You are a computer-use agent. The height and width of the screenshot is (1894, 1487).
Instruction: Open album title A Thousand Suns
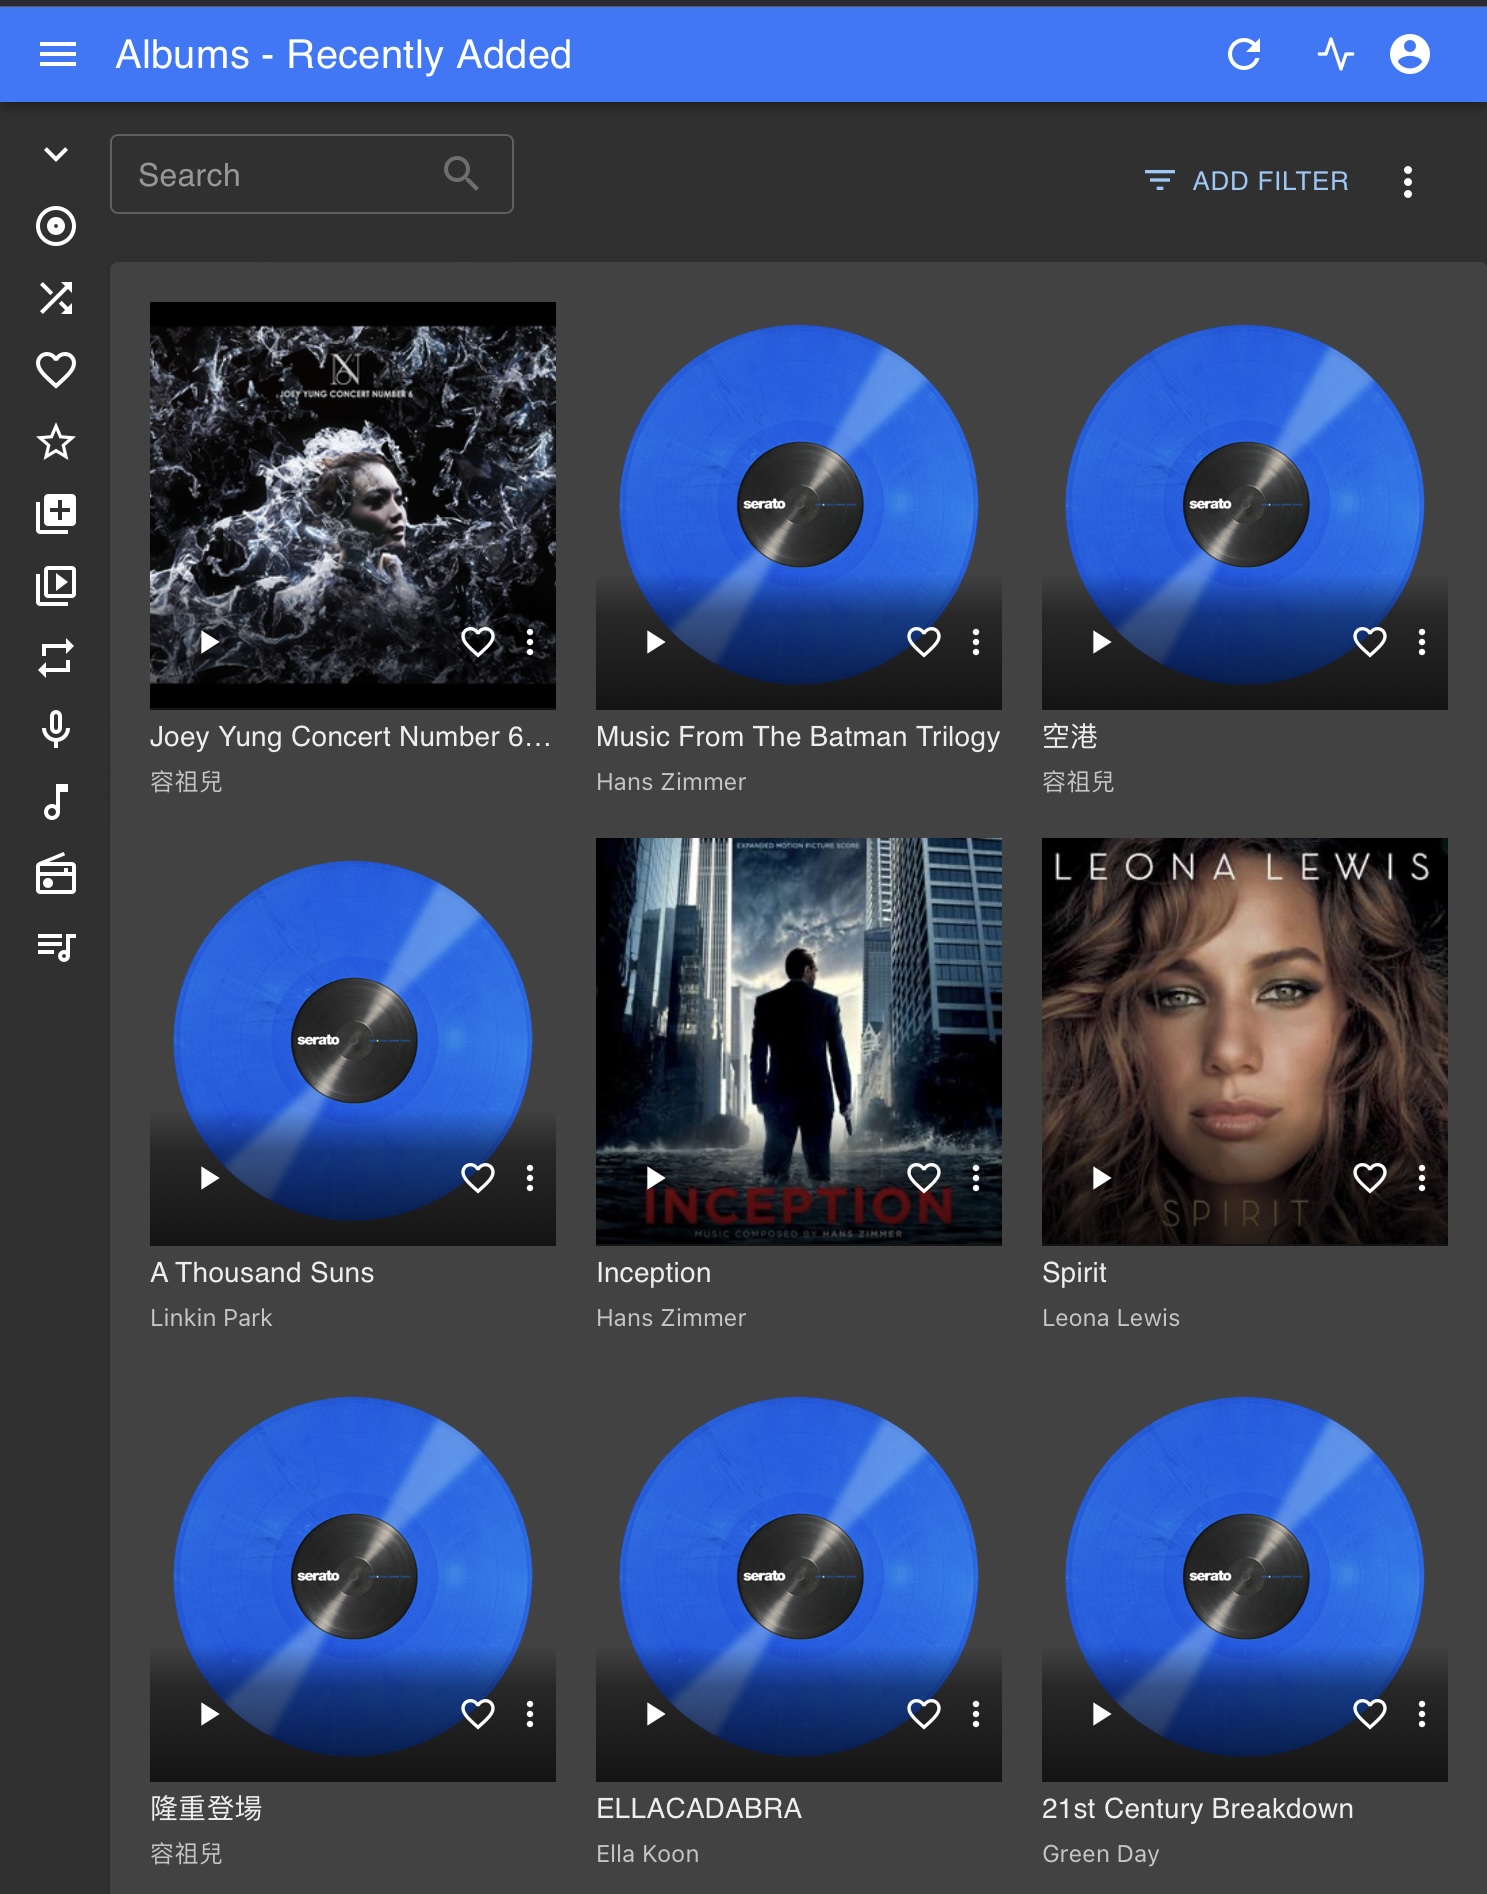pos(262,1273)
